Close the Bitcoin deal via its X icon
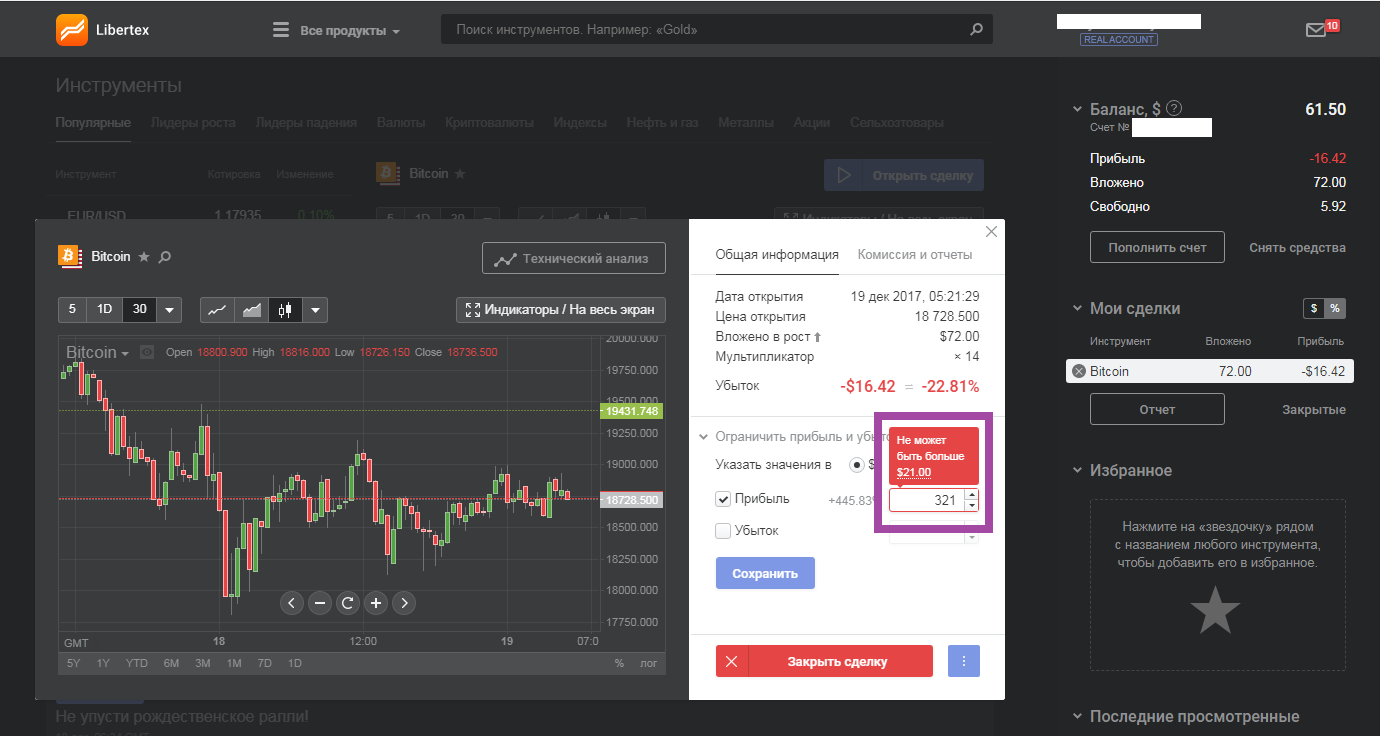The height and width of the screenshot is (736, 1380). (1078, 371)
